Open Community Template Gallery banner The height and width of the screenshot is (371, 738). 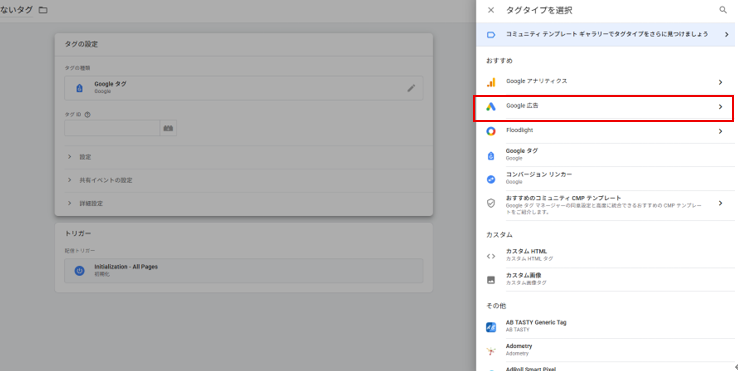click(605, 34)
